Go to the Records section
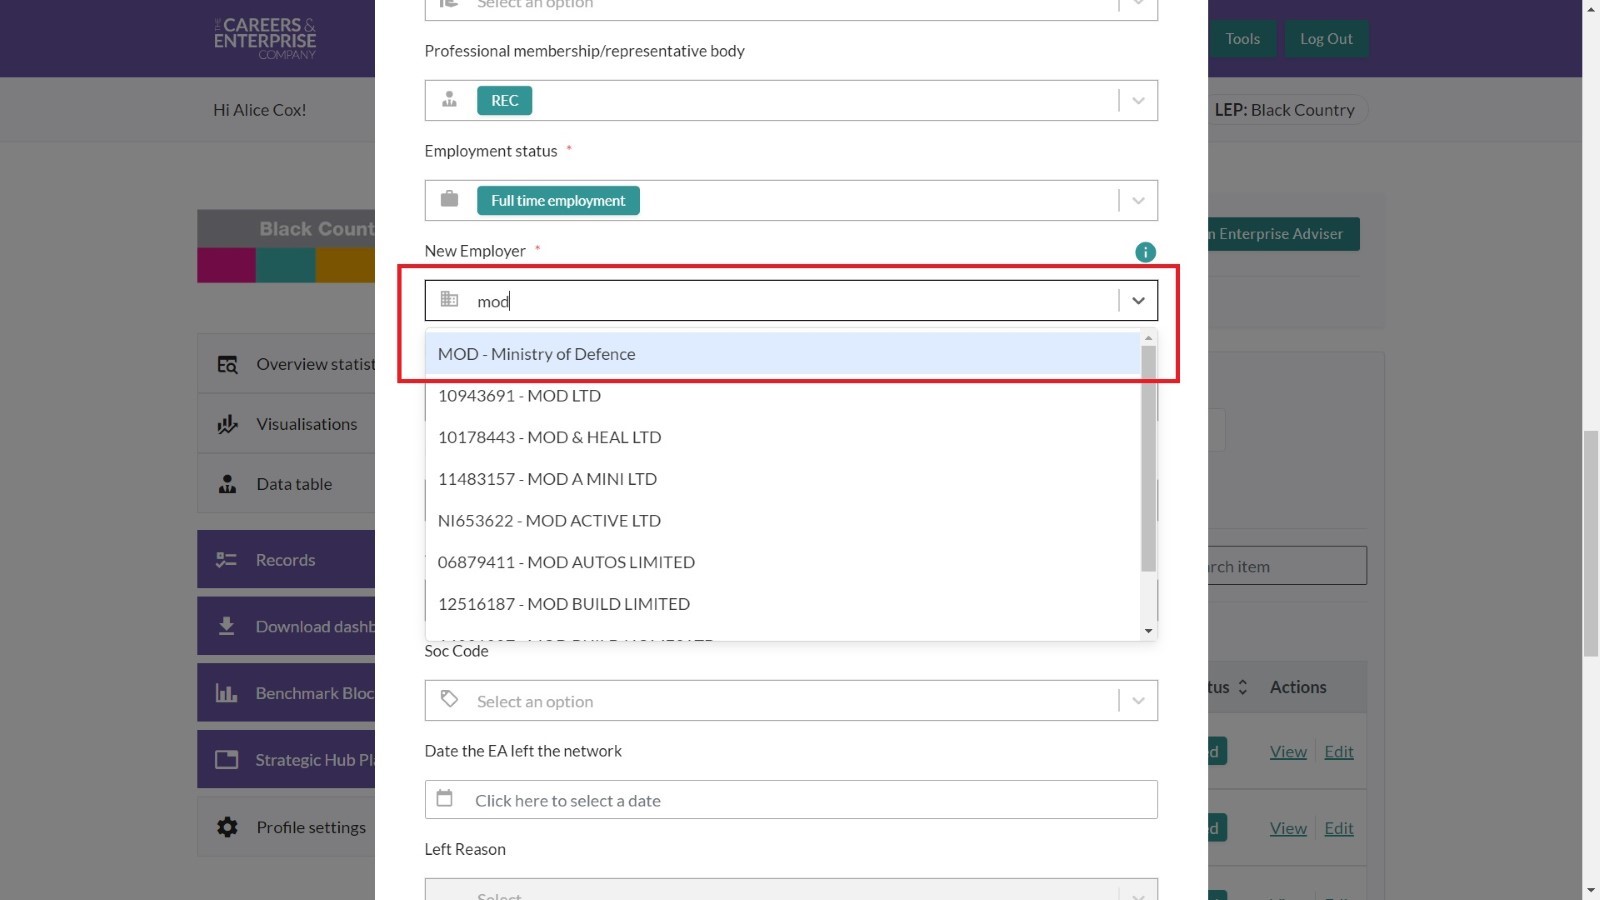Viewport: 1600px width, 900px height. click(x=287, y=560)
